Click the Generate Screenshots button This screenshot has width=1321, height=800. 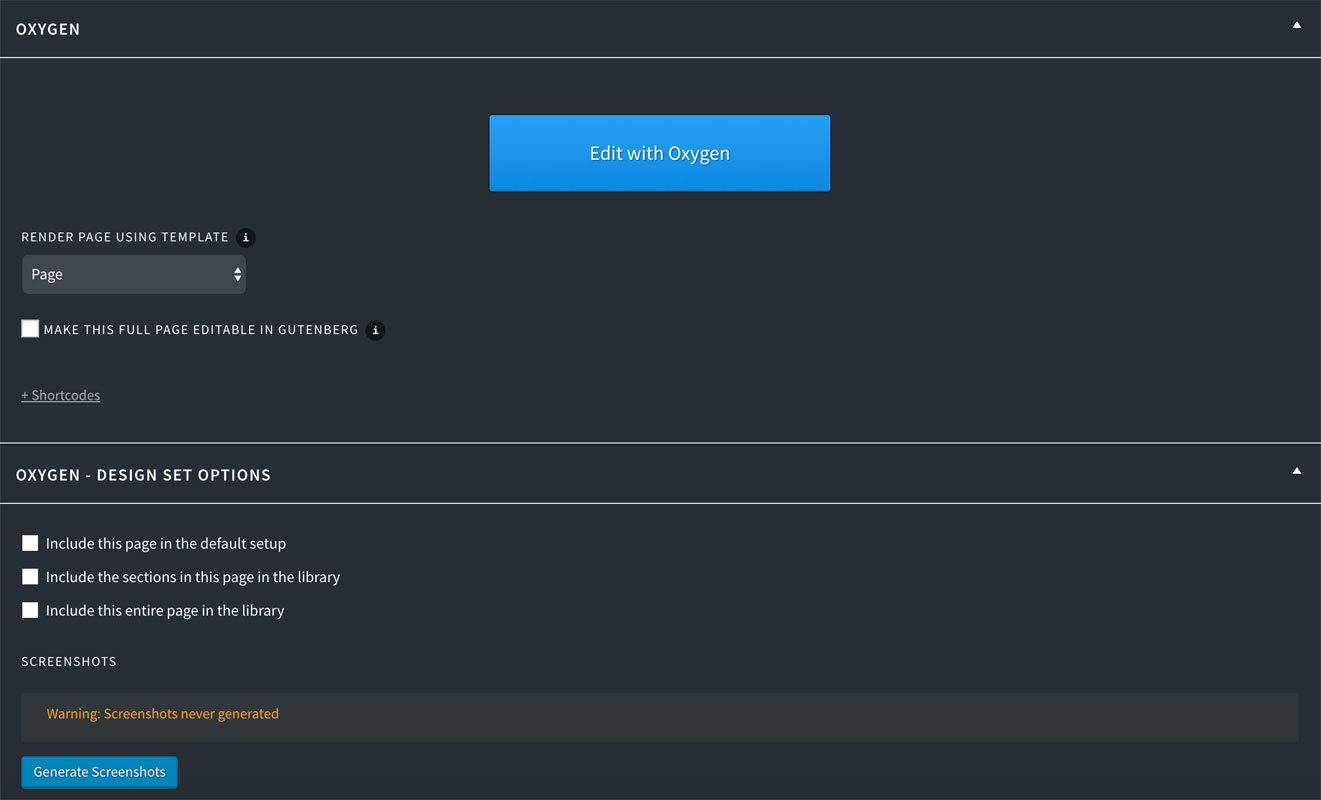click(100, 772)
